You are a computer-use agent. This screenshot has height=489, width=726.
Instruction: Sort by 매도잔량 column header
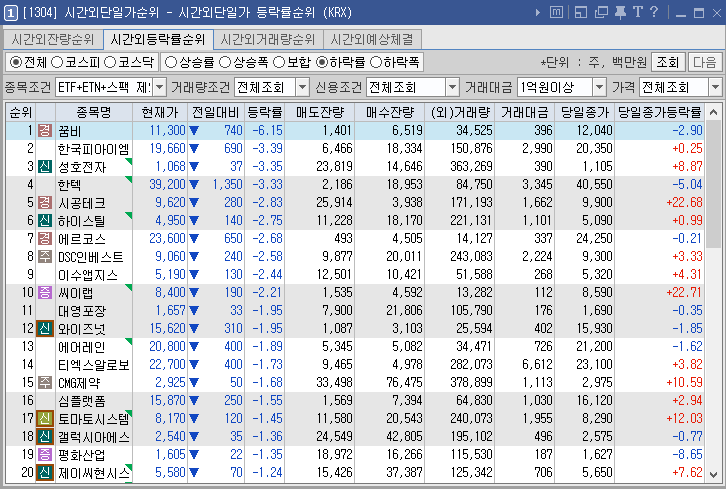(x=319, y=113)
